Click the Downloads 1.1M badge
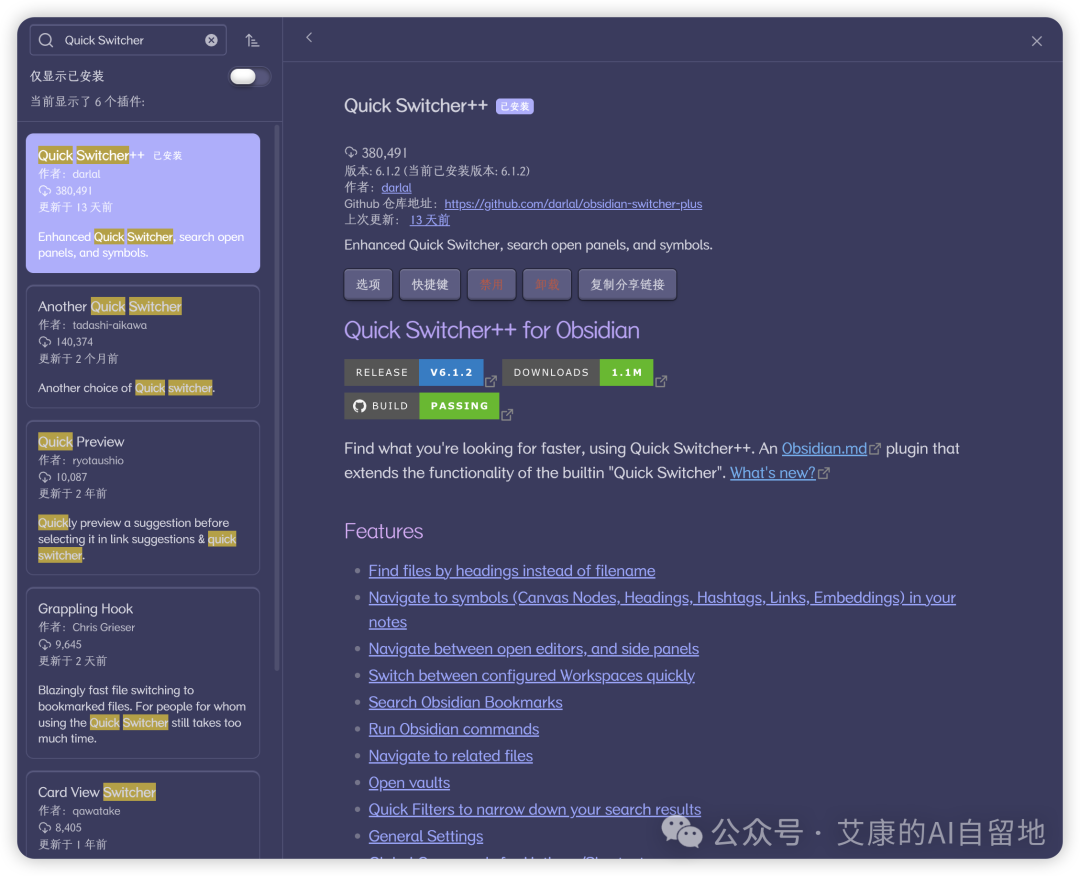The image size is (1080, 876). click(578, 373)
